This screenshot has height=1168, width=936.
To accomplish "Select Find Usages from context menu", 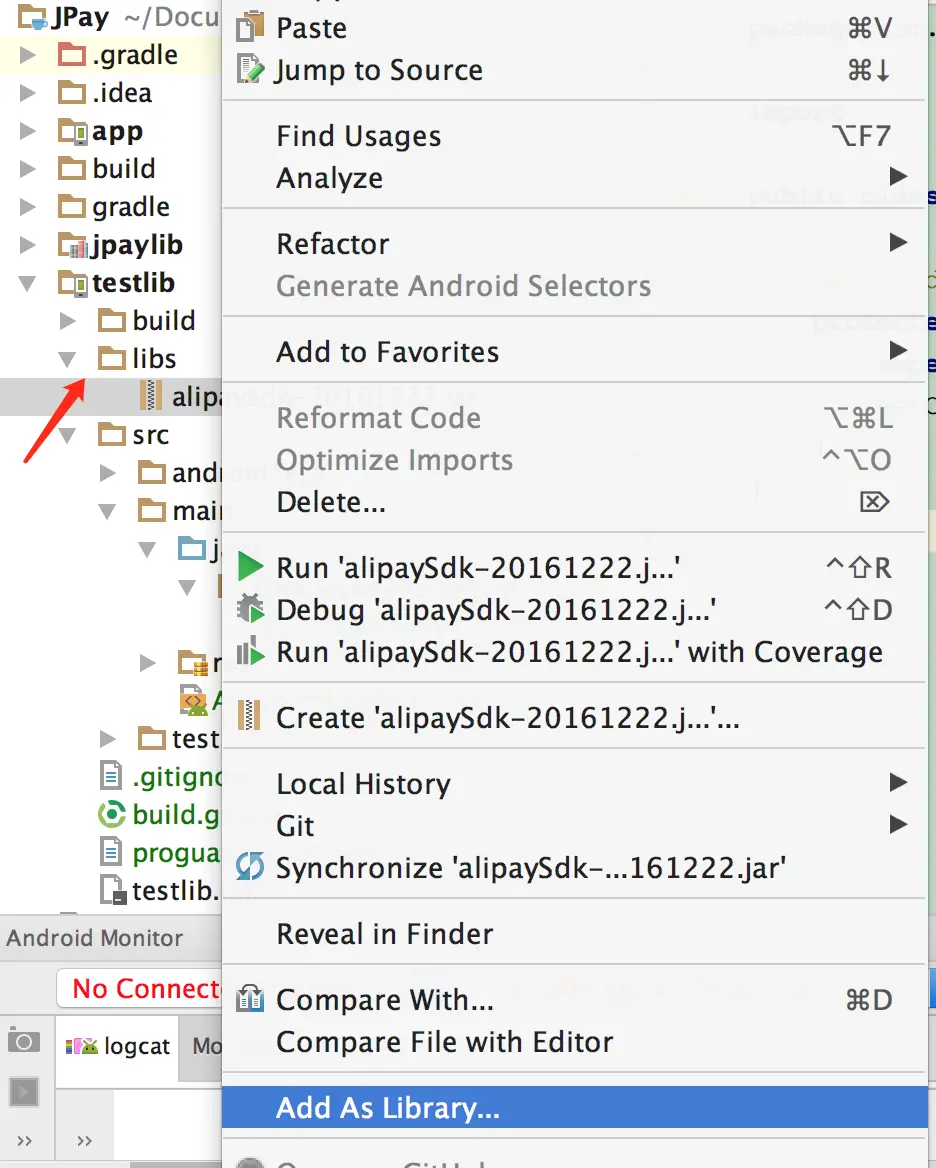I will tap(574, 136).
